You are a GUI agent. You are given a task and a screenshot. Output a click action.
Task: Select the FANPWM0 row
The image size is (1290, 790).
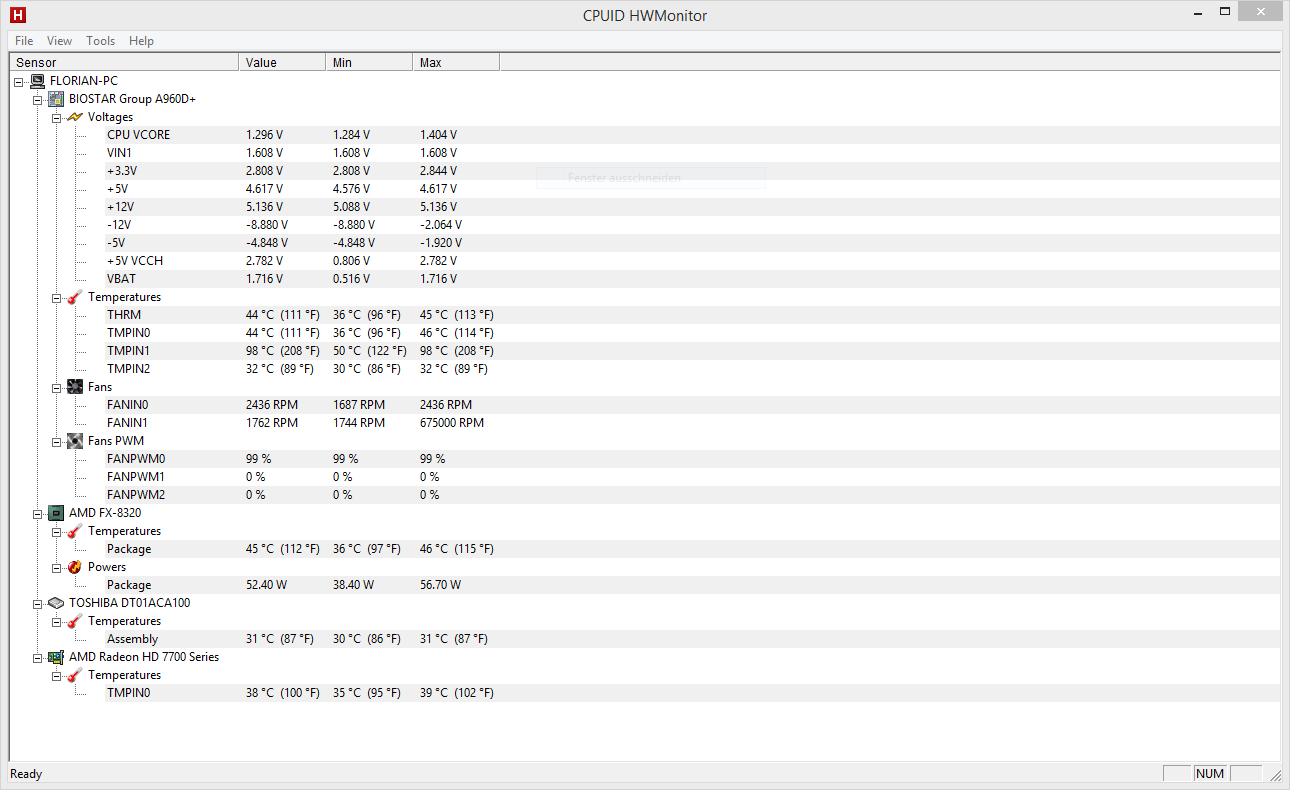coord(692,459)
